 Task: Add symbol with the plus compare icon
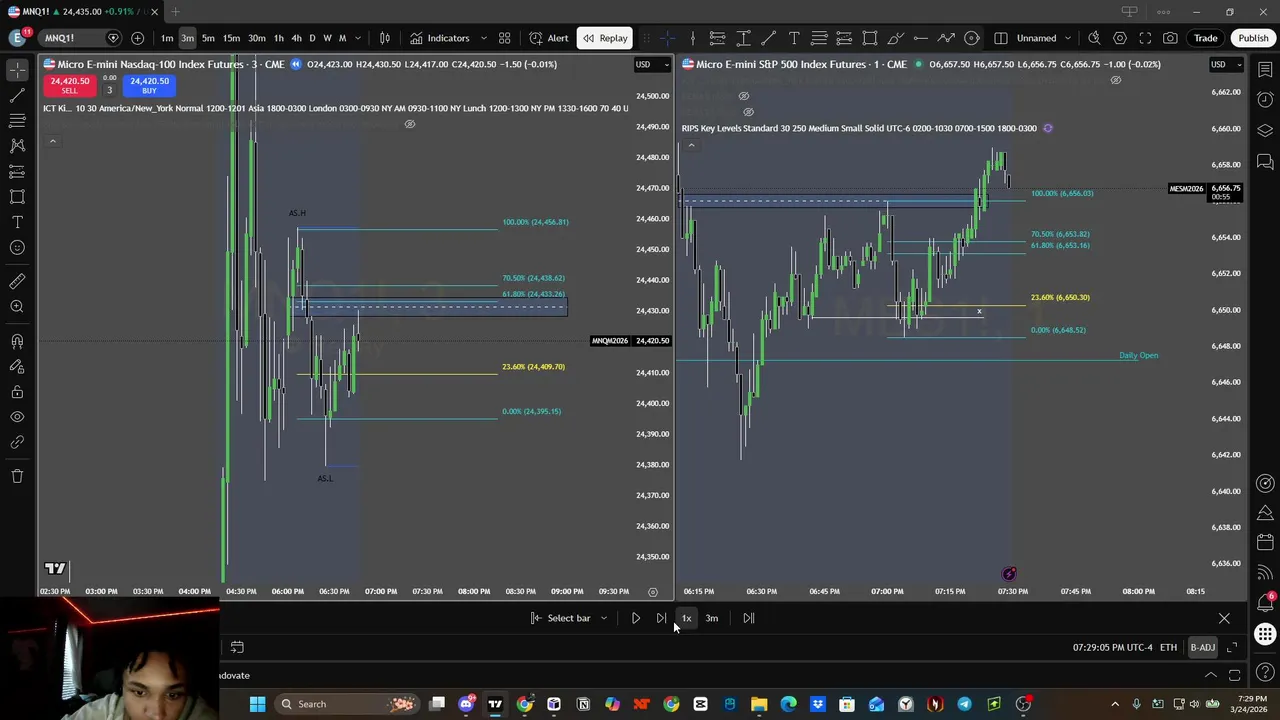tap(137, 38)
